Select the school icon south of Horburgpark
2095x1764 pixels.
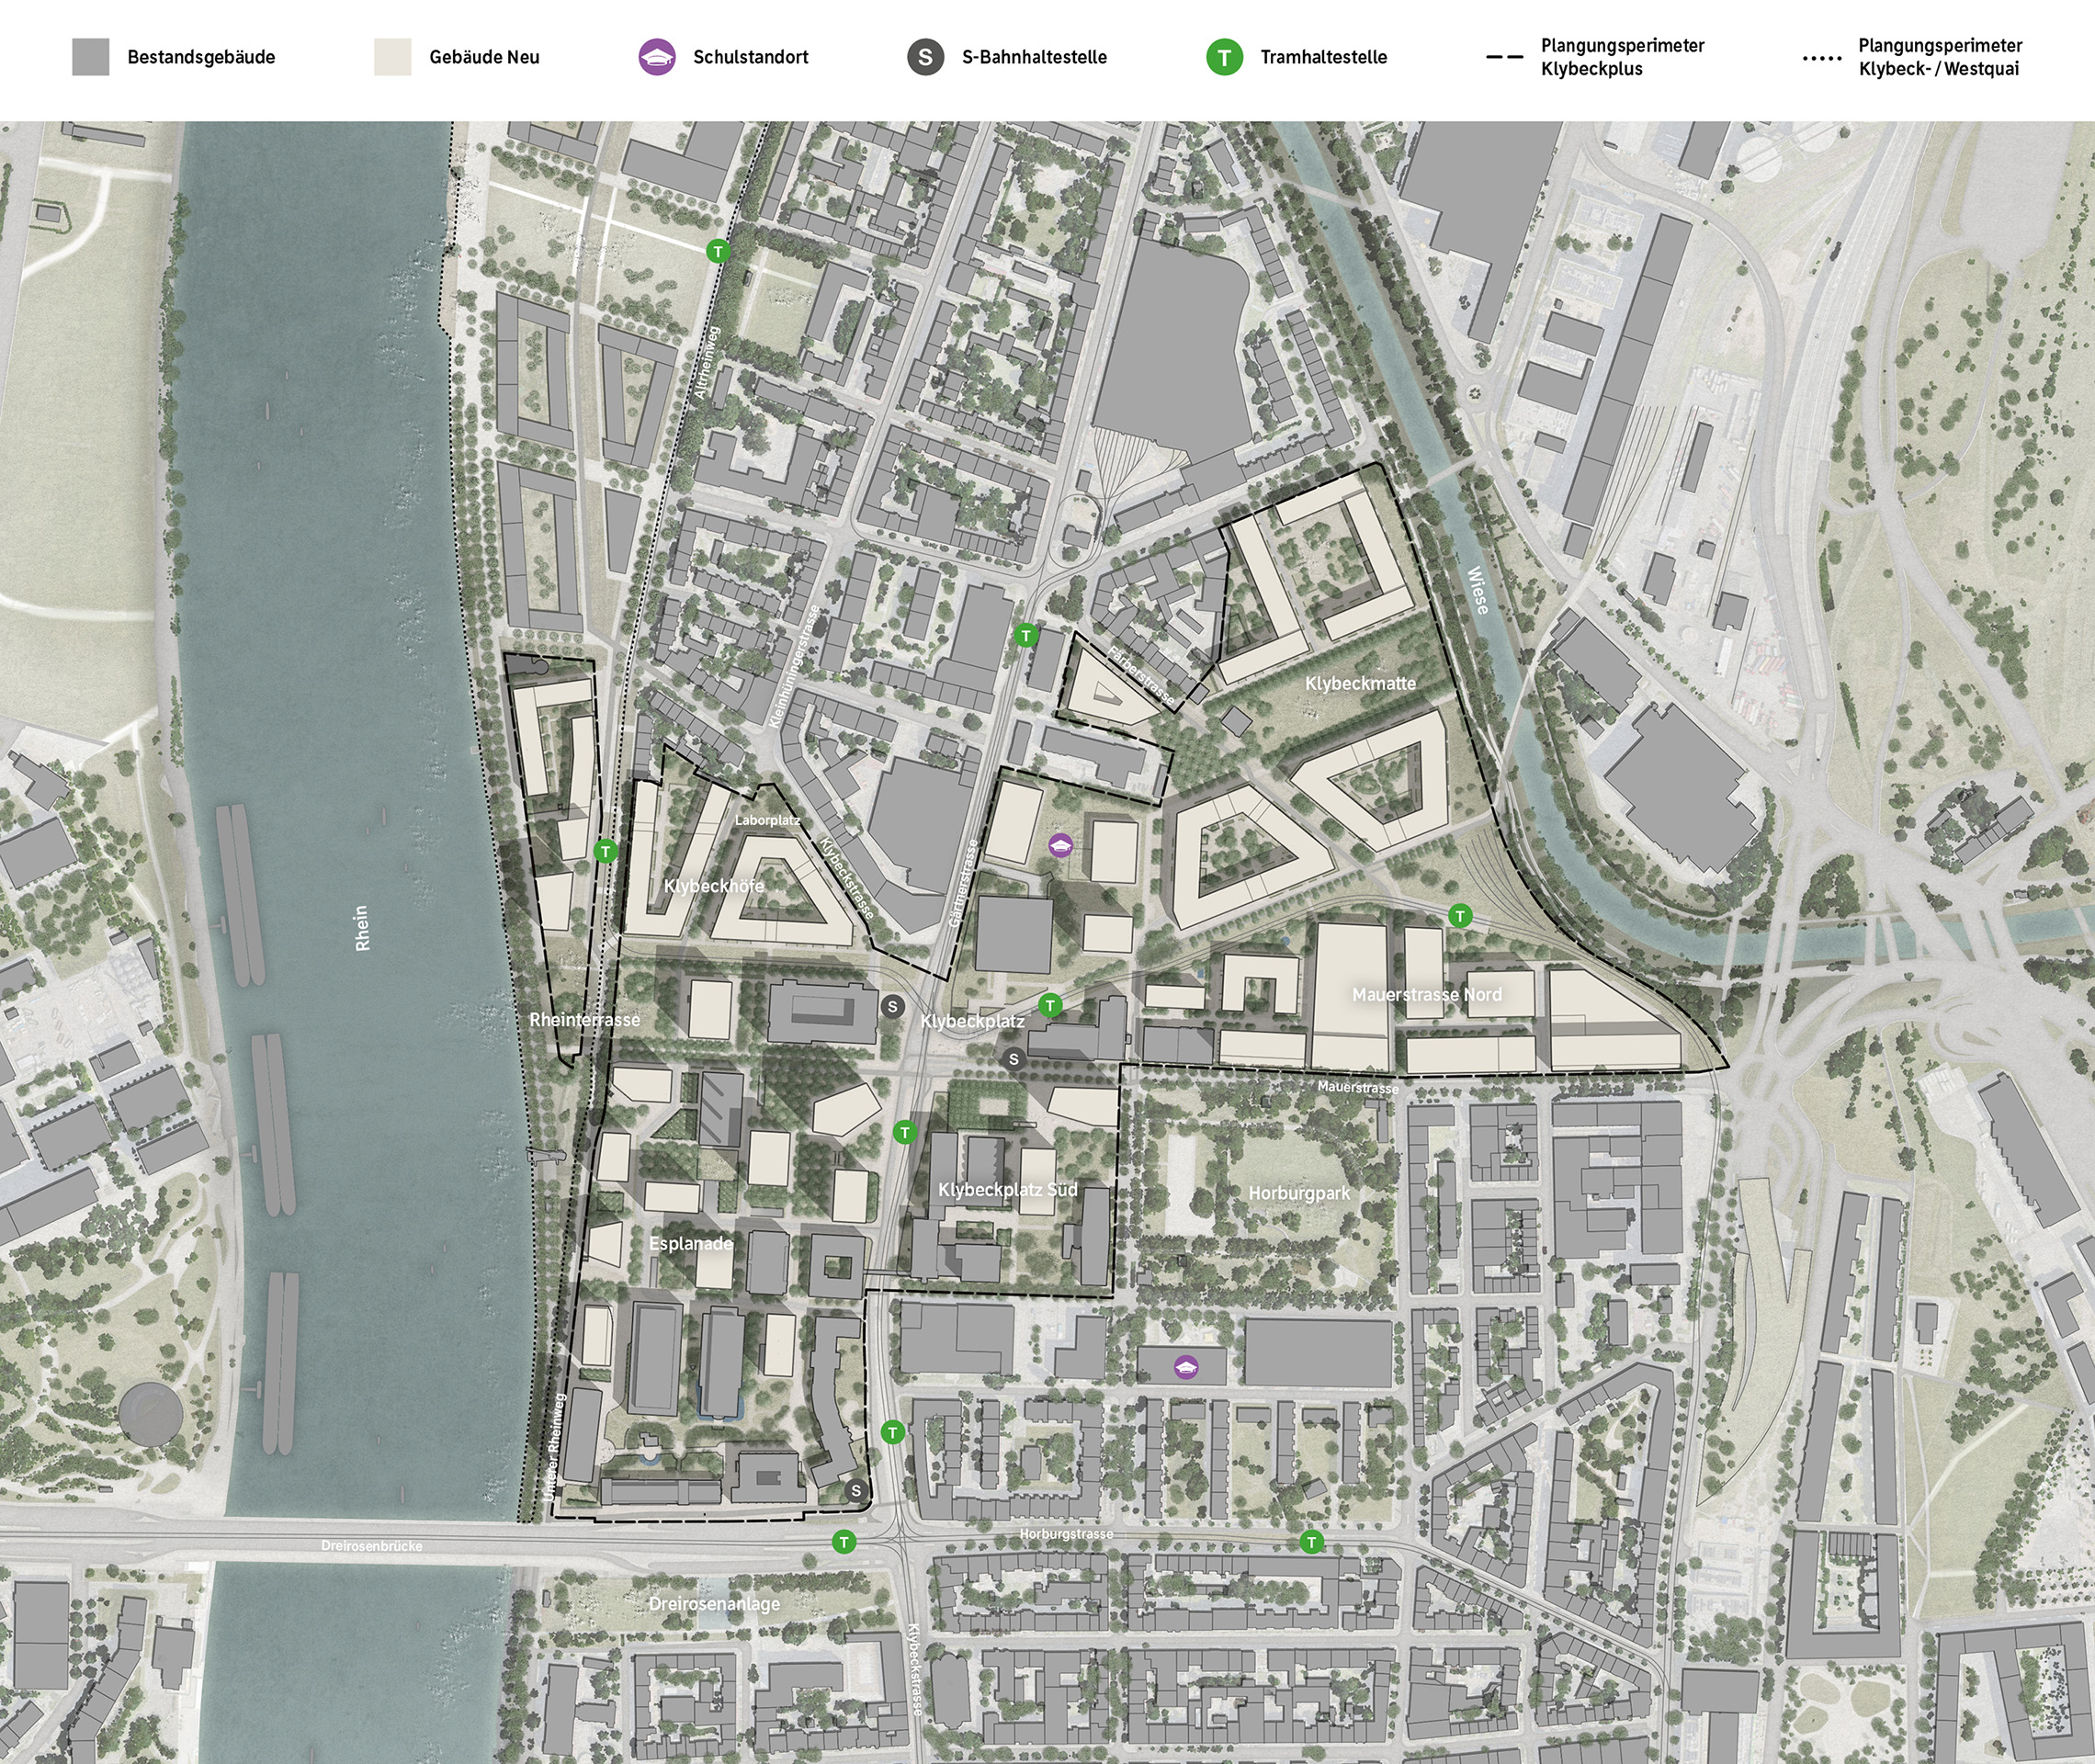point(1185,1366)
